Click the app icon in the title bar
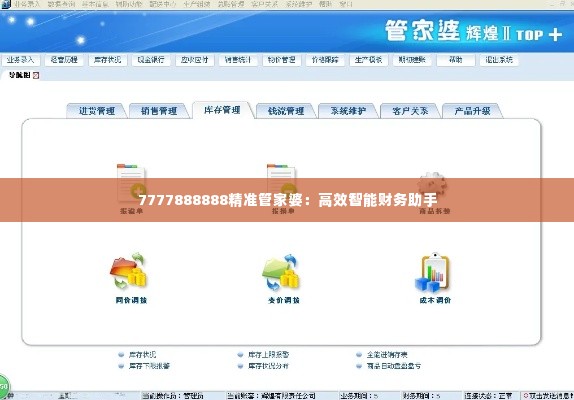The image size is (574, 400). (5, 4)
